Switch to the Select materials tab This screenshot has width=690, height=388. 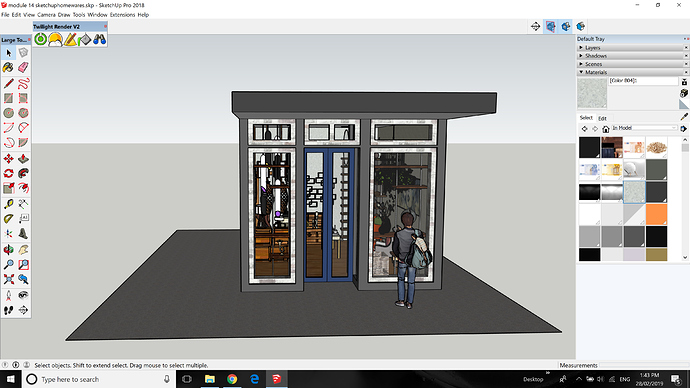click(586, 117)
